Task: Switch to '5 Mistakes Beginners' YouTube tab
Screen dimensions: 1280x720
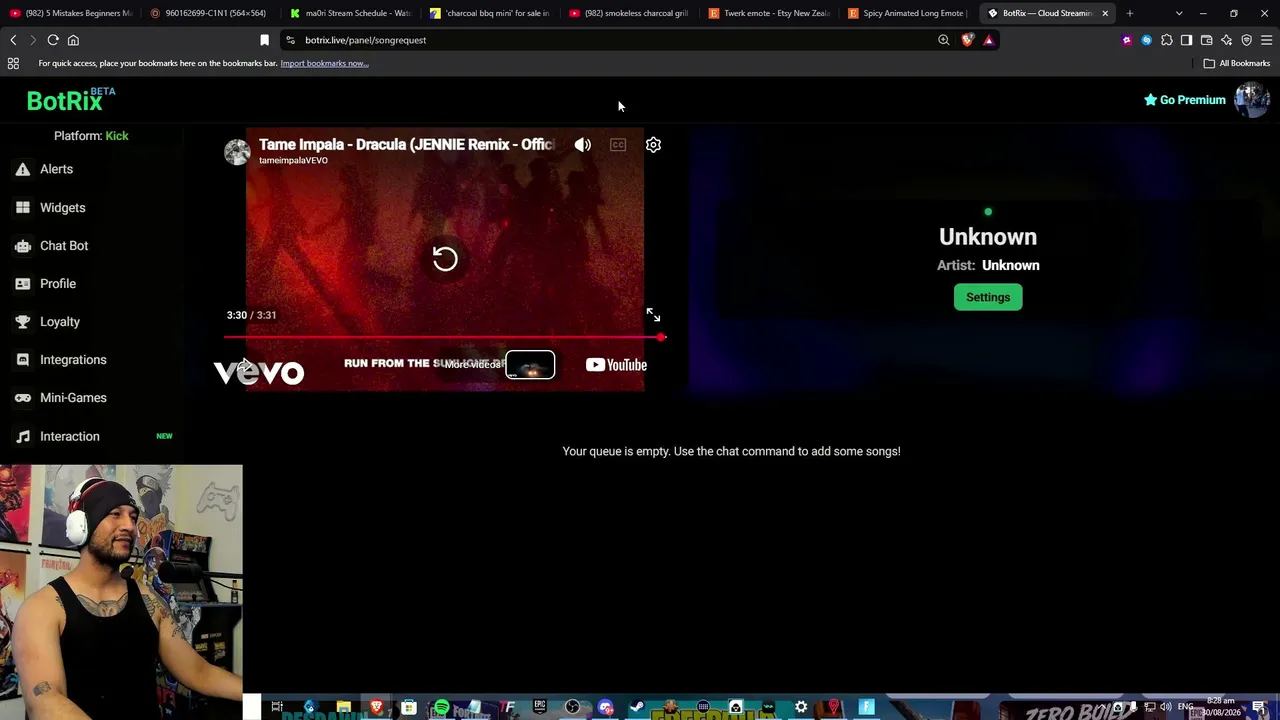Action: tap(71, 13)
